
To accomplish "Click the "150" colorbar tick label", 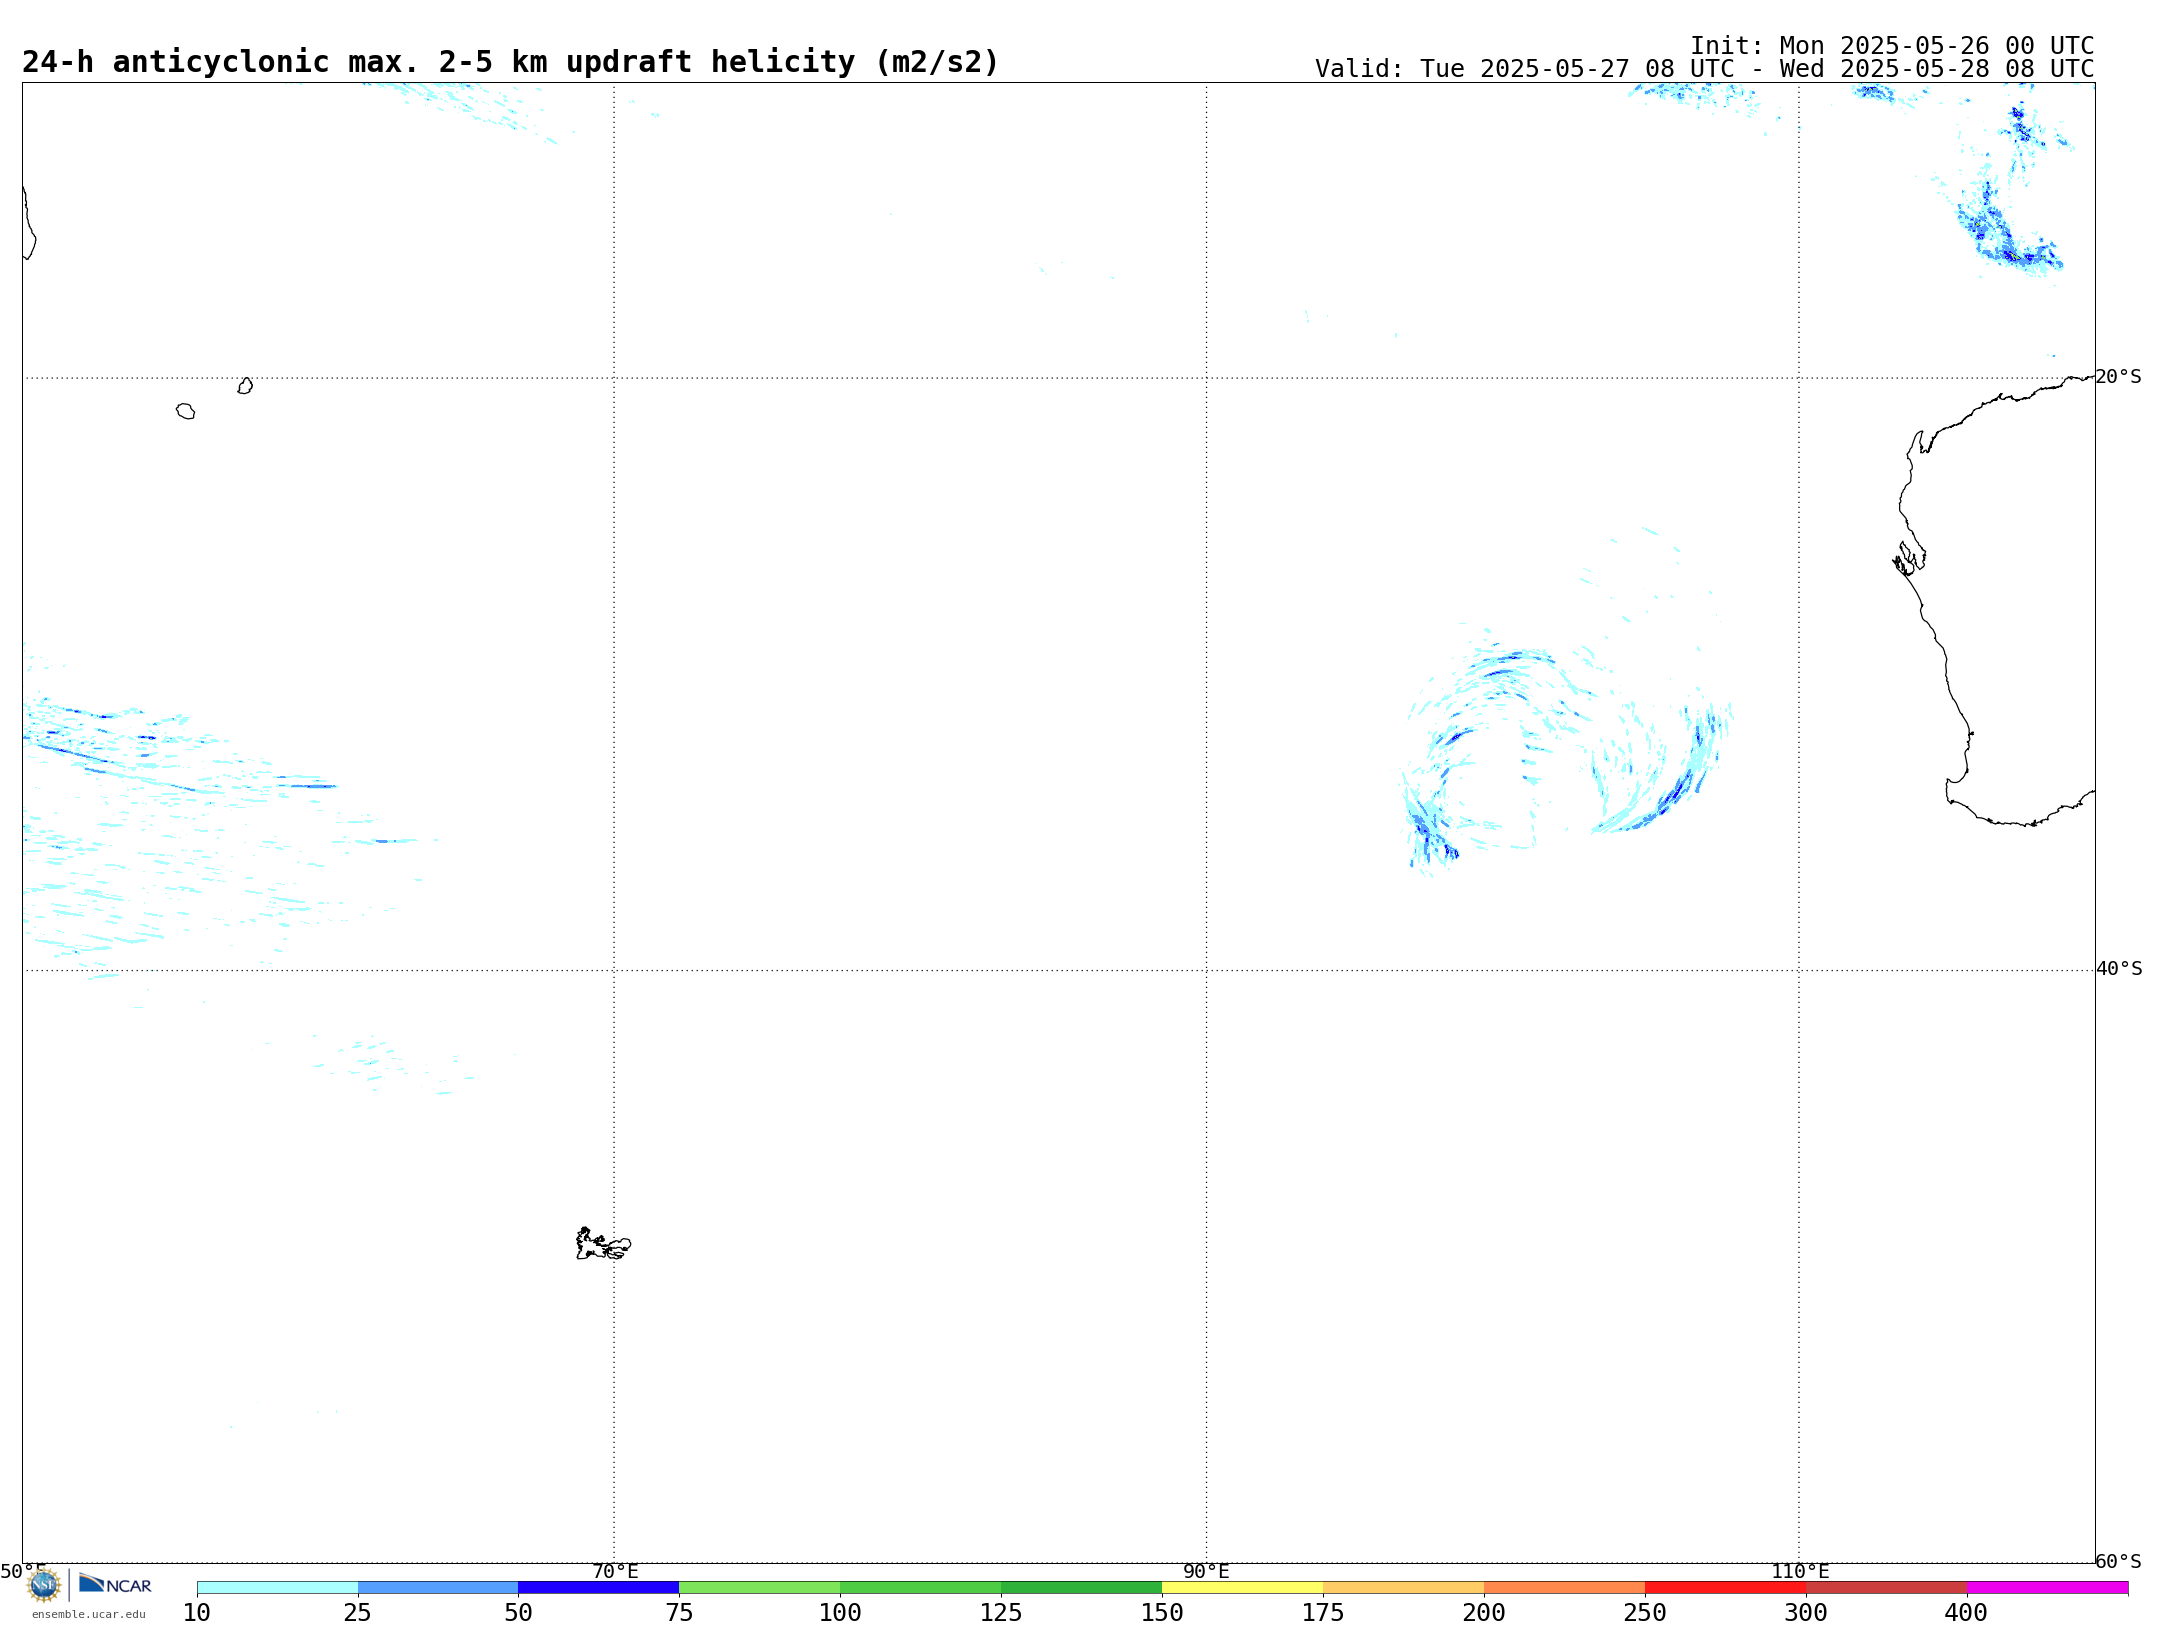I will click(x=1163, y=1613).
